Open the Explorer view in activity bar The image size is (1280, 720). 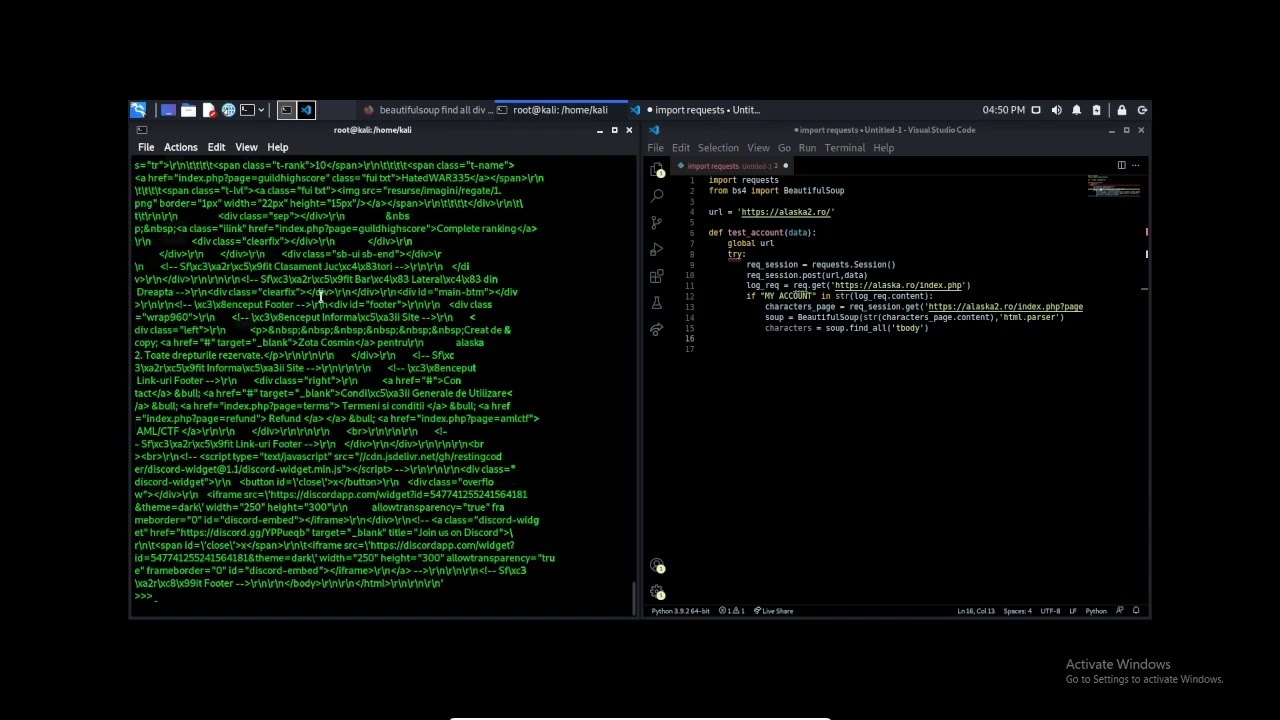657,170
